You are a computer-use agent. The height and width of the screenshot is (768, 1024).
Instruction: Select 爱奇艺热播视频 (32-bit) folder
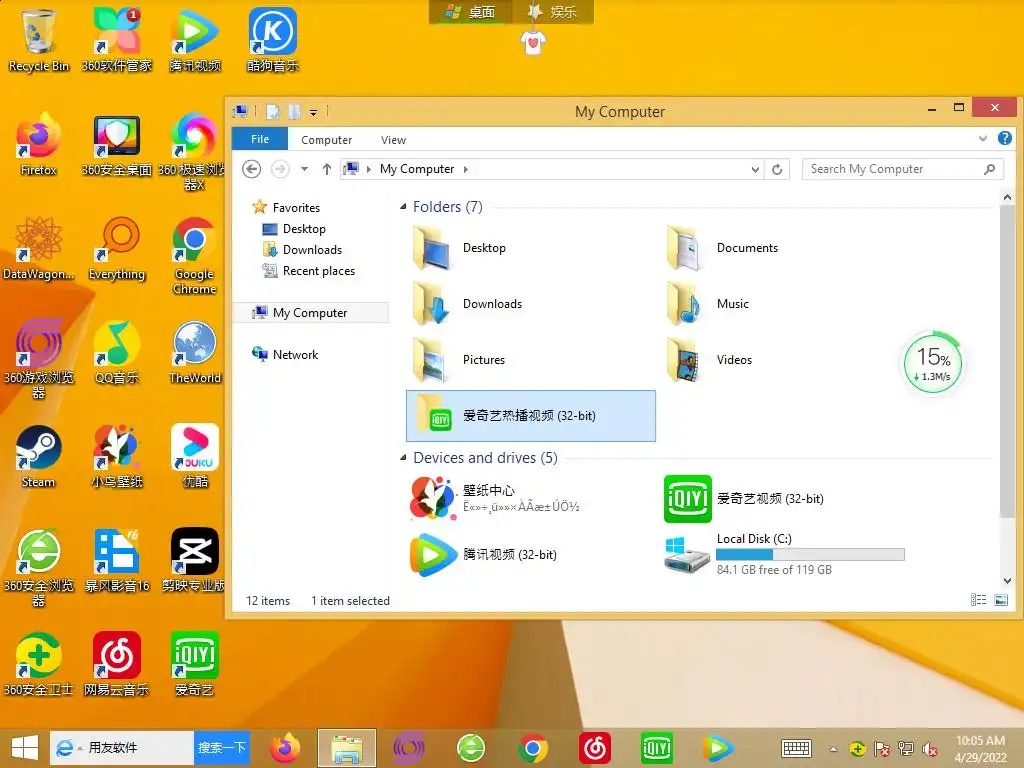(x=530, y=416)
